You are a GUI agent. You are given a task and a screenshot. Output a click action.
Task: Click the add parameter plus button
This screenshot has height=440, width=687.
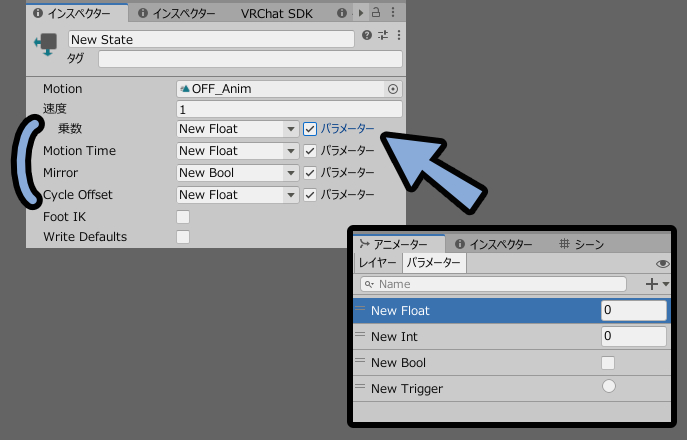click(x=652, y=284)
